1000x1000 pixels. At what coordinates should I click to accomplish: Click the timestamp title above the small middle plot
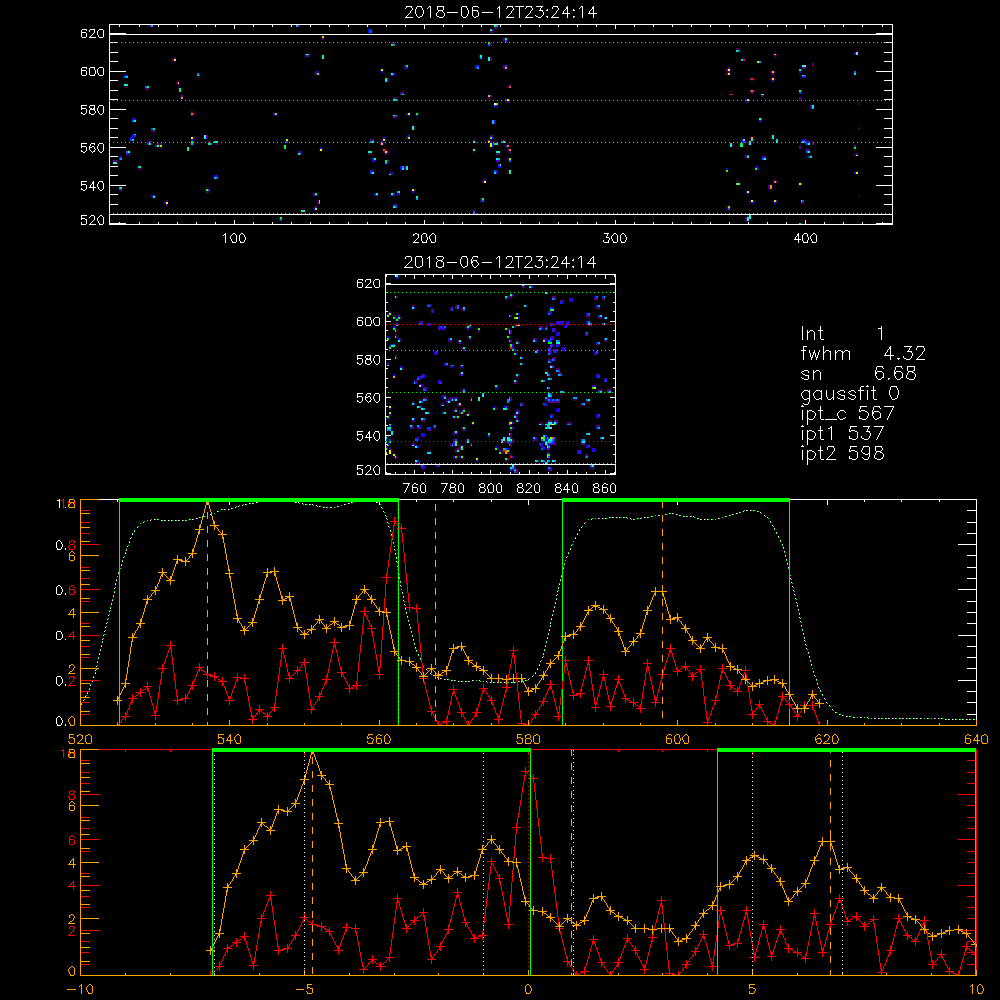pyautogui.click(x=501, y=262)
